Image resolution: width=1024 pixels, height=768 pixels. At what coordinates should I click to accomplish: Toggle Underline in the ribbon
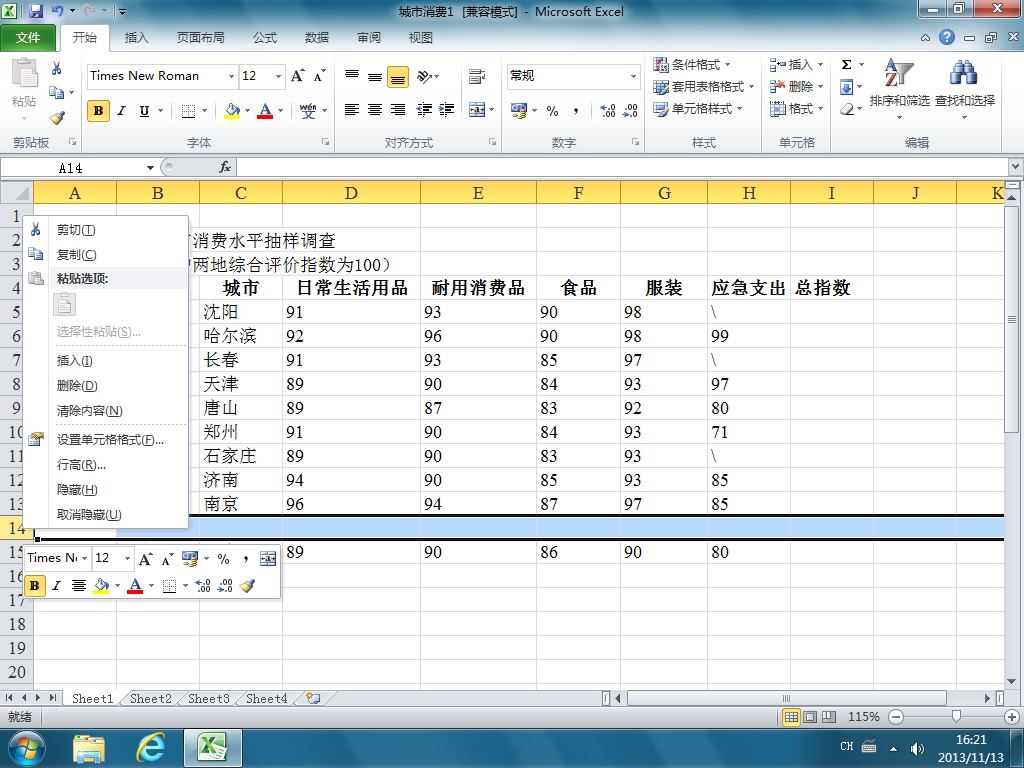click(x=144, y=110)
